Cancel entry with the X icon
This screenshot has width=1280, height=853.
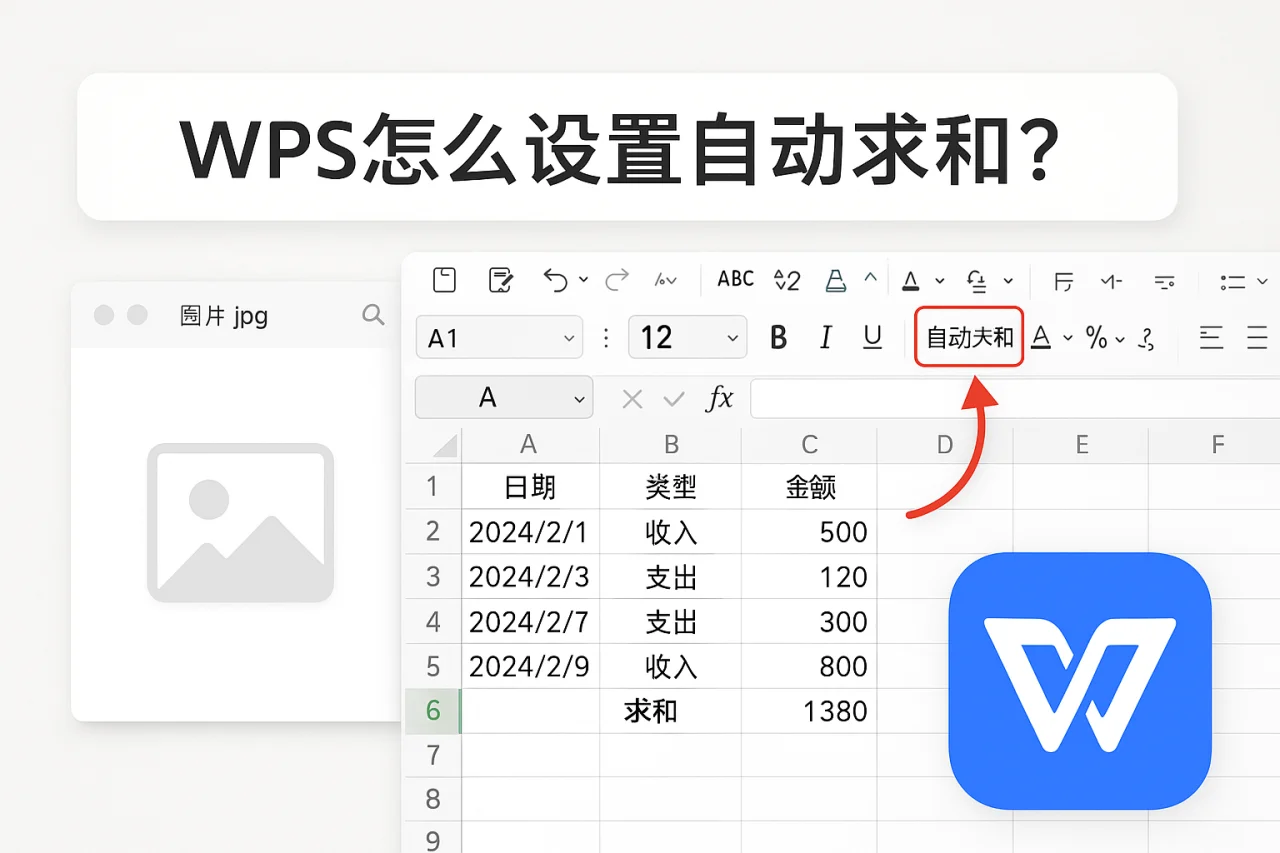tap(631, 398)
